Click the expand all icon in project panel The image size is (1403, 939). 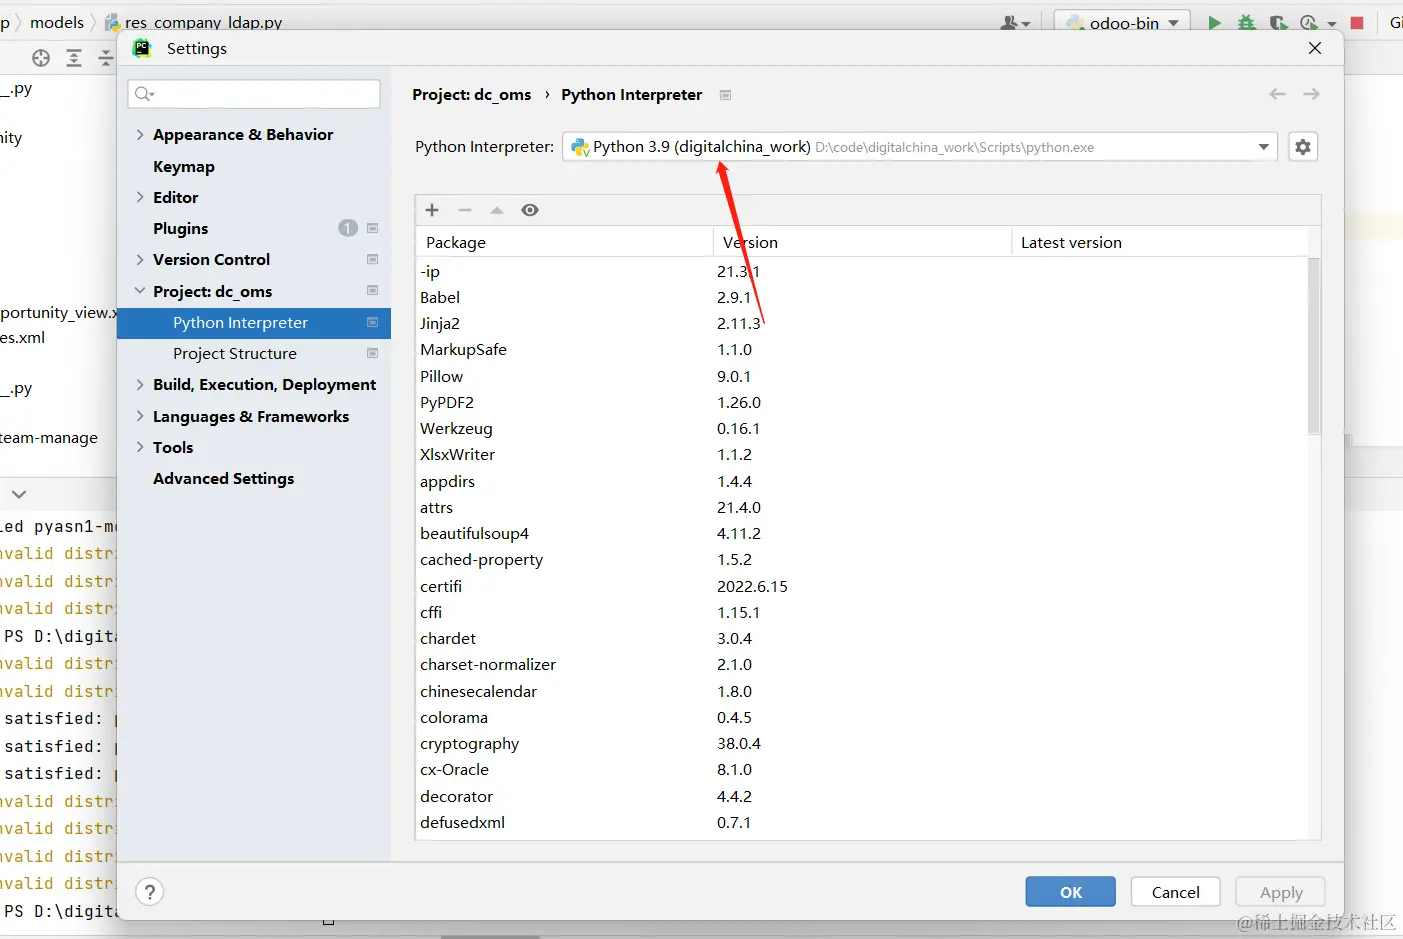74,58
